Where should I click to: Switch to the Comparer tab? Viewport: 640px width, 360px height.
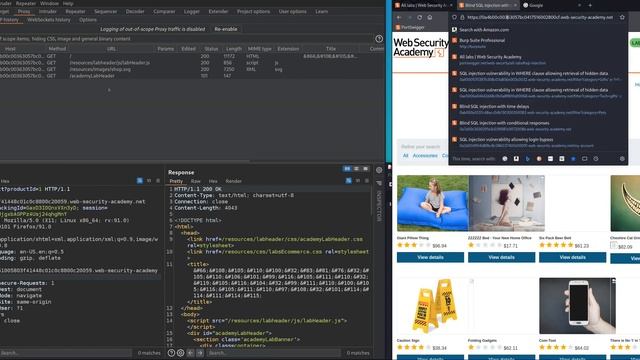(164, 11)
